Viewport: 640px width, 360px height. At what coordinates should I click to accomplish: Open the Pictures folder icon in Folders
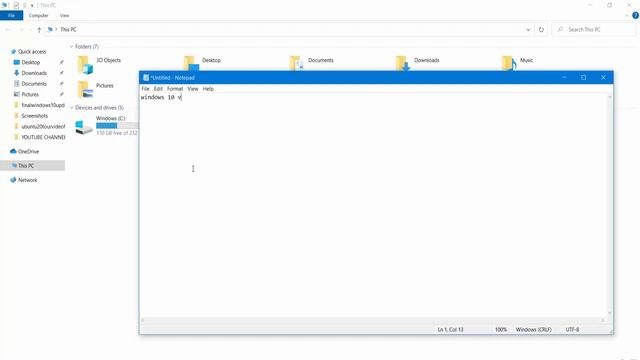click(85, 90)
